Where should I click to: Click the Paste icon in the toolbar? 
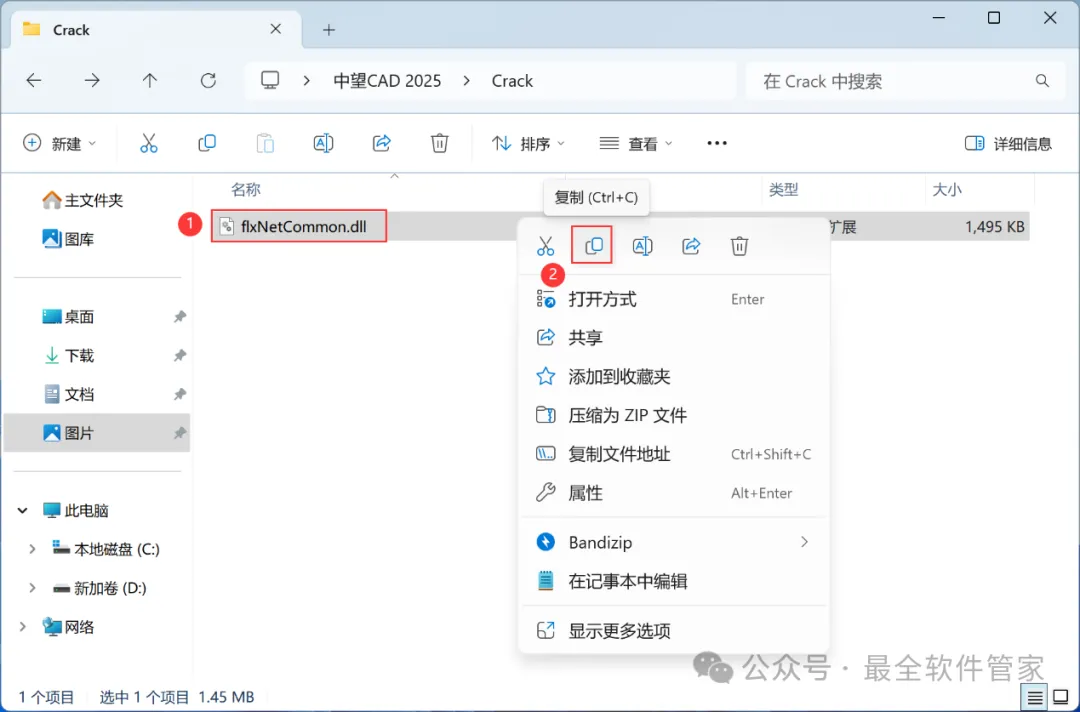coord(265,143)
